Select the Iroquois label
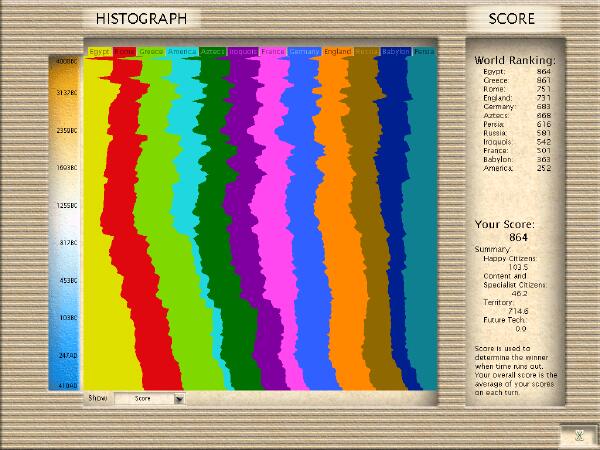This screenshot has height=450, width=600. [243, 51]
